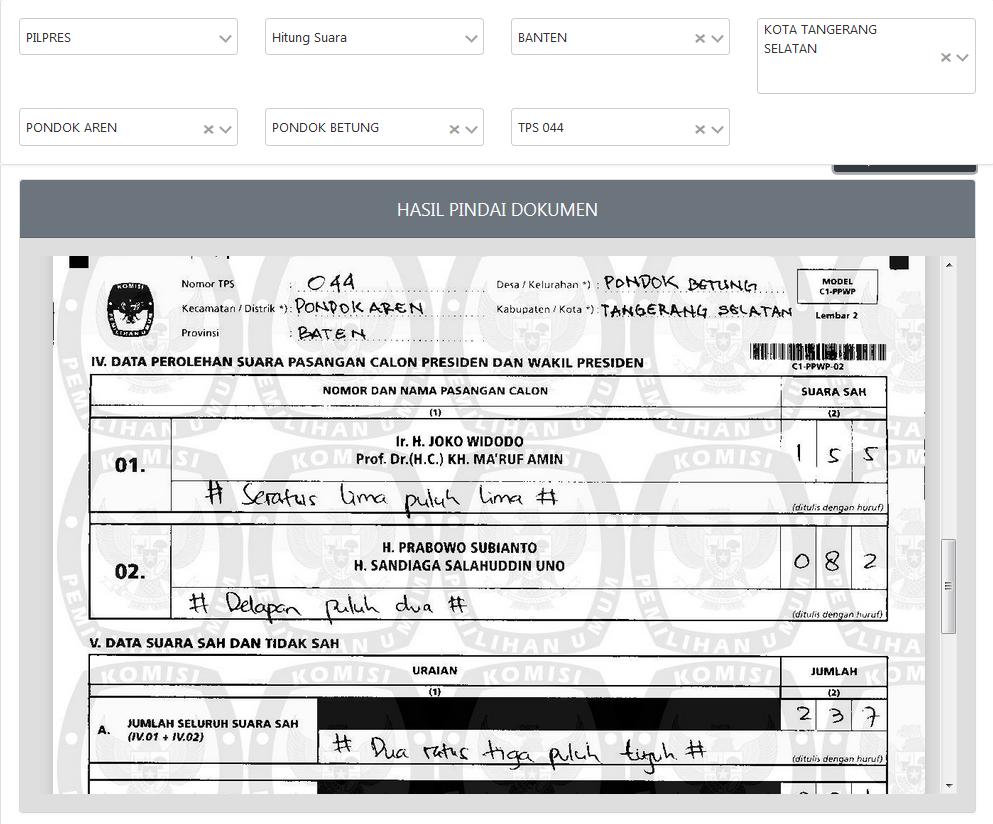Click the document viewer scrollbar thumb

coord(948,586)
